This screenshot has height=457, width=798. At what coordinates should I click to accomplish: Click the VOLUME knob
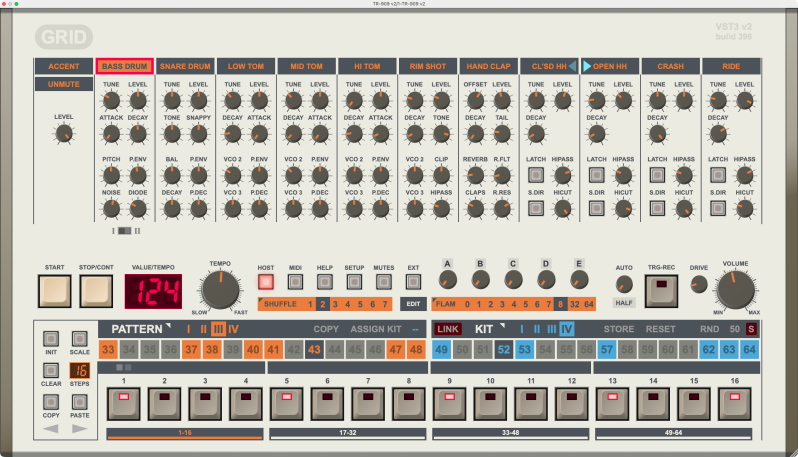tap(735, 290)
